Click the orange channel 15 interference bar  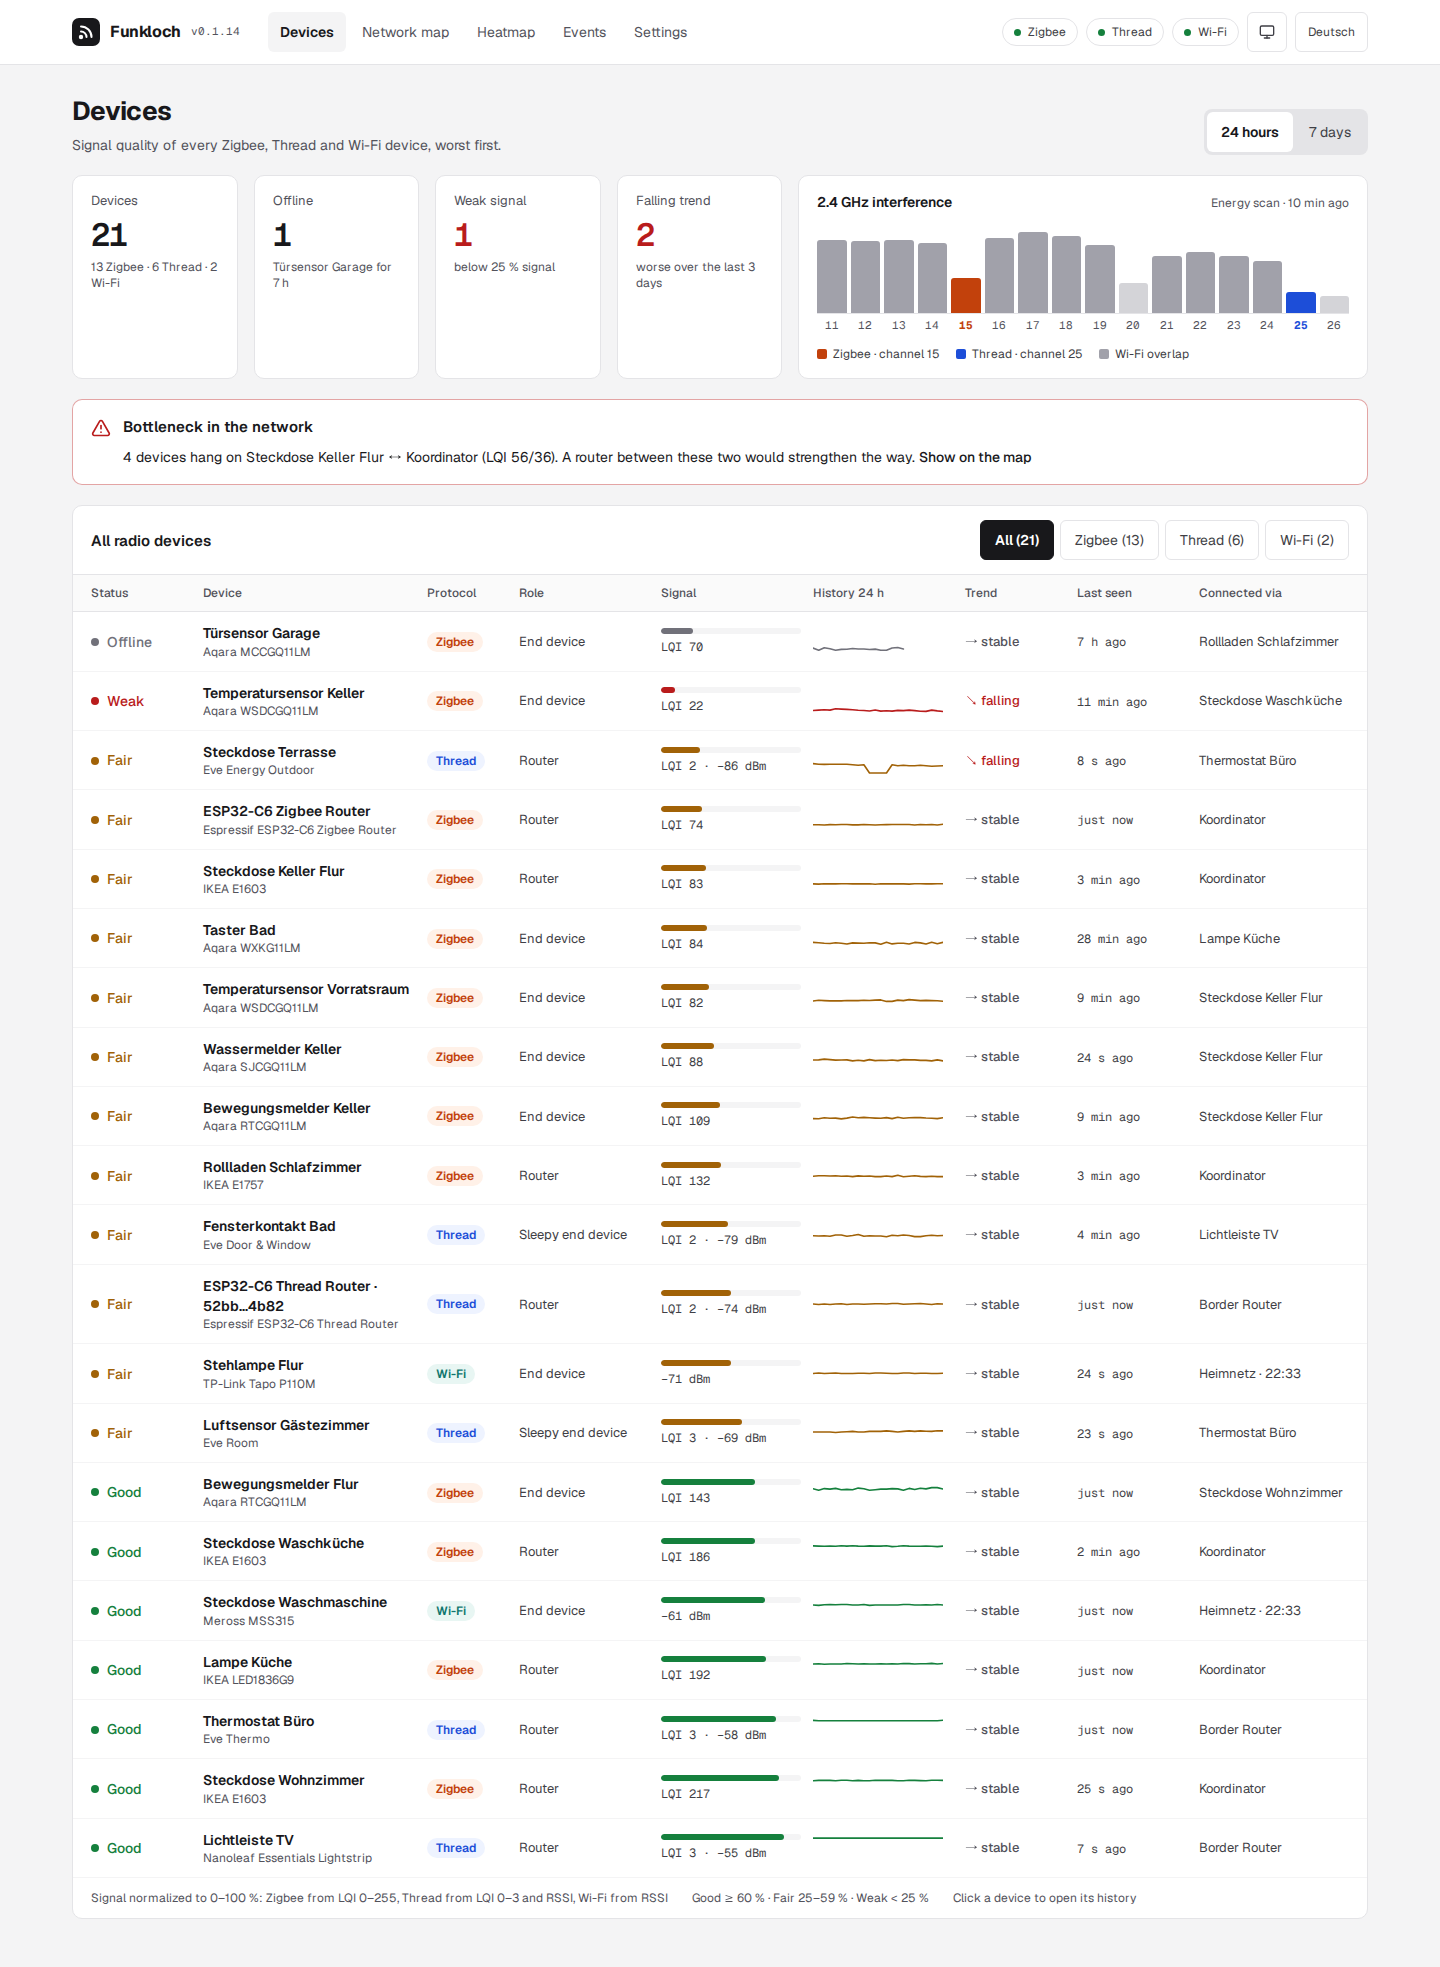pyautogui.click(x=966, y=295)
